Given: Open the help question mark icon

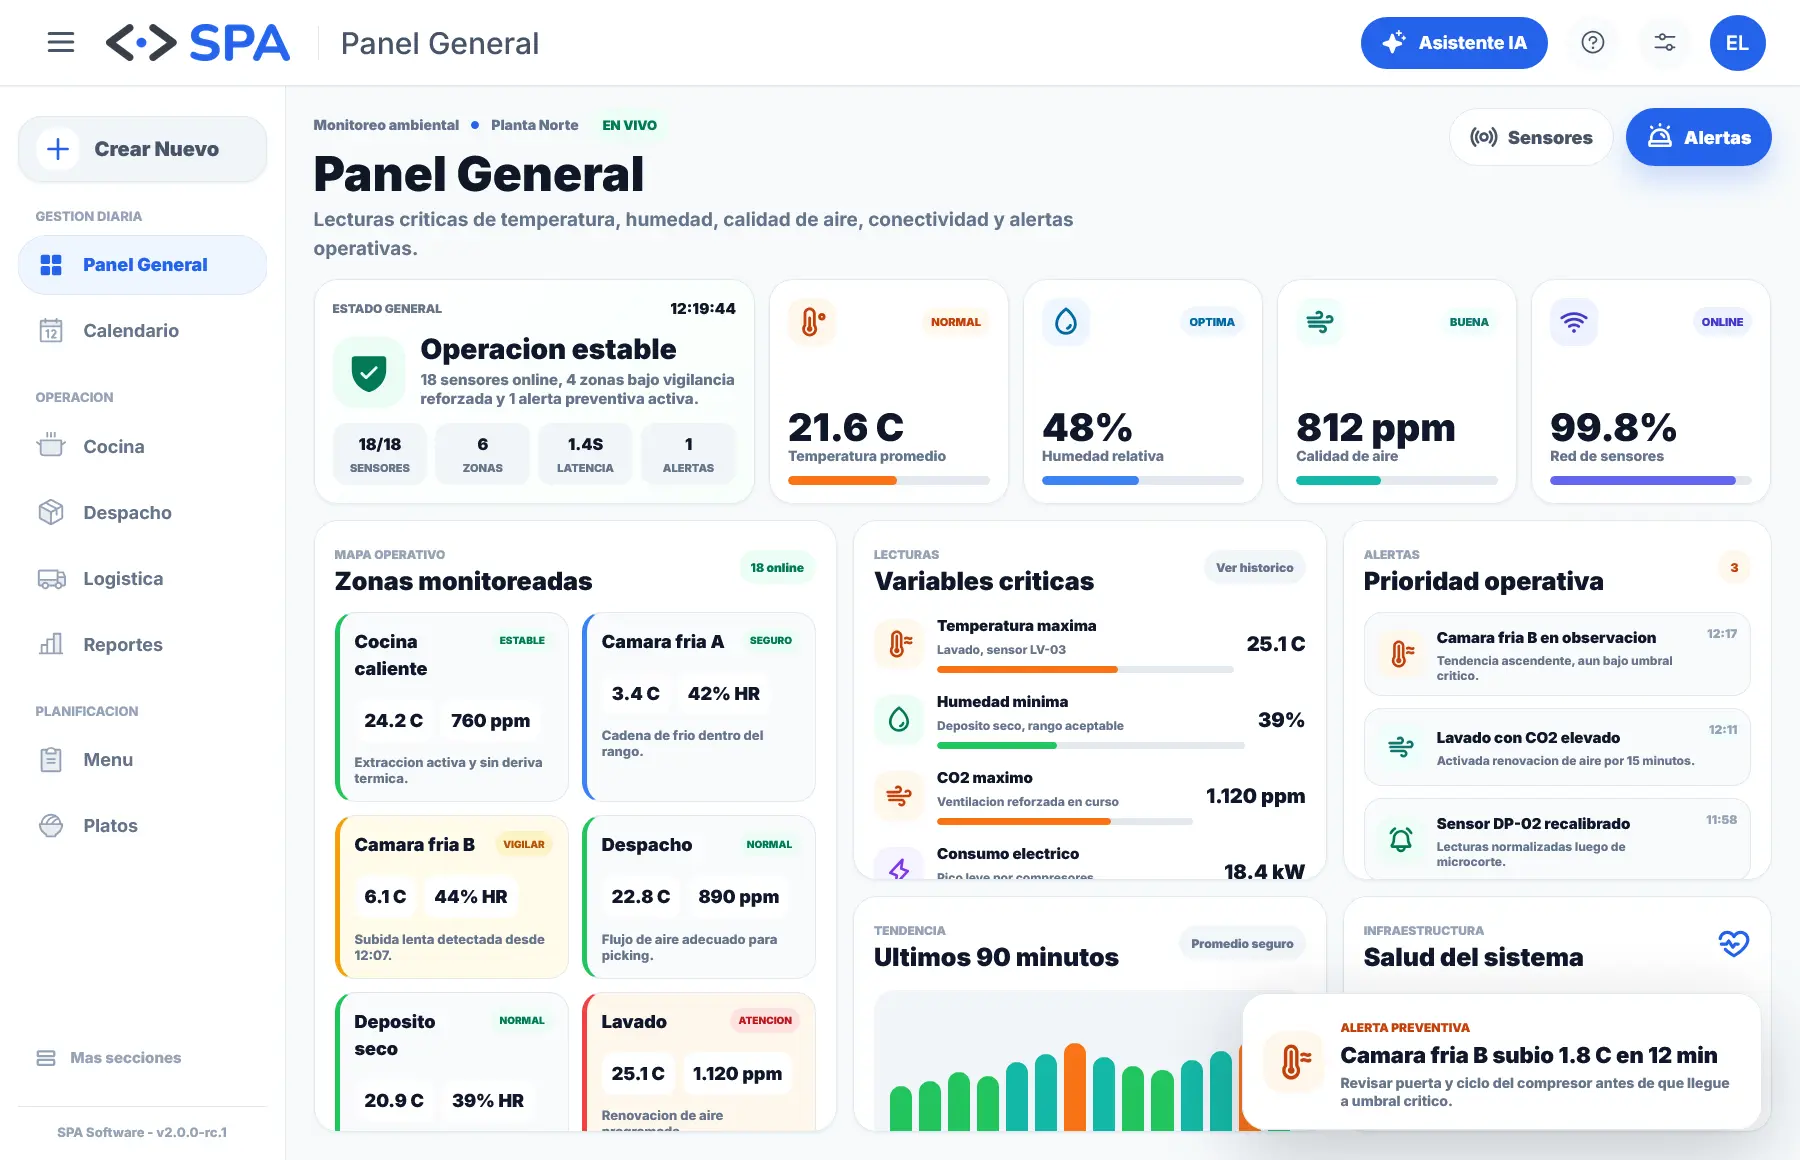Looking at the screenshot, I should (x=1593, y=43).
